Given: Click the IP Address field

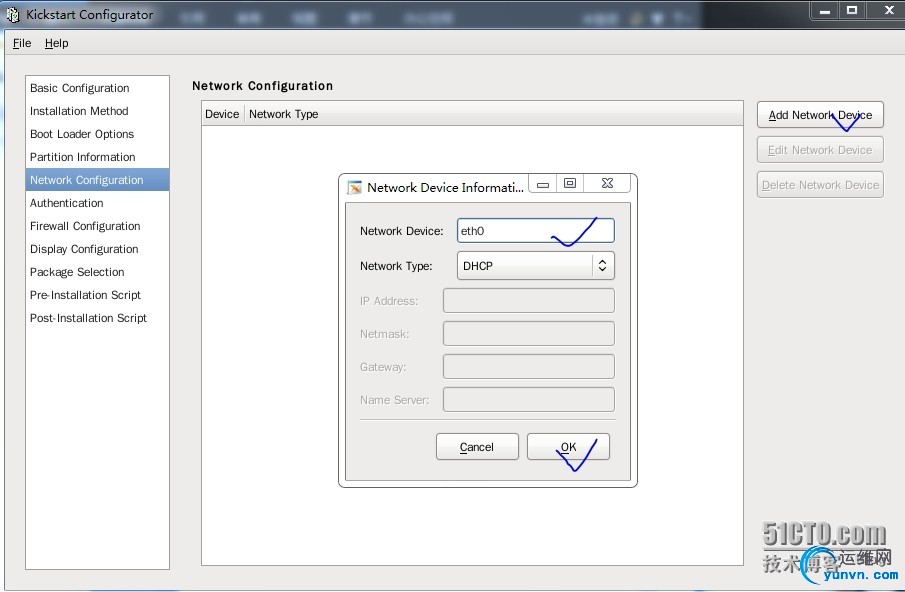Looking at the screenshot, I should tap(529, 301).
